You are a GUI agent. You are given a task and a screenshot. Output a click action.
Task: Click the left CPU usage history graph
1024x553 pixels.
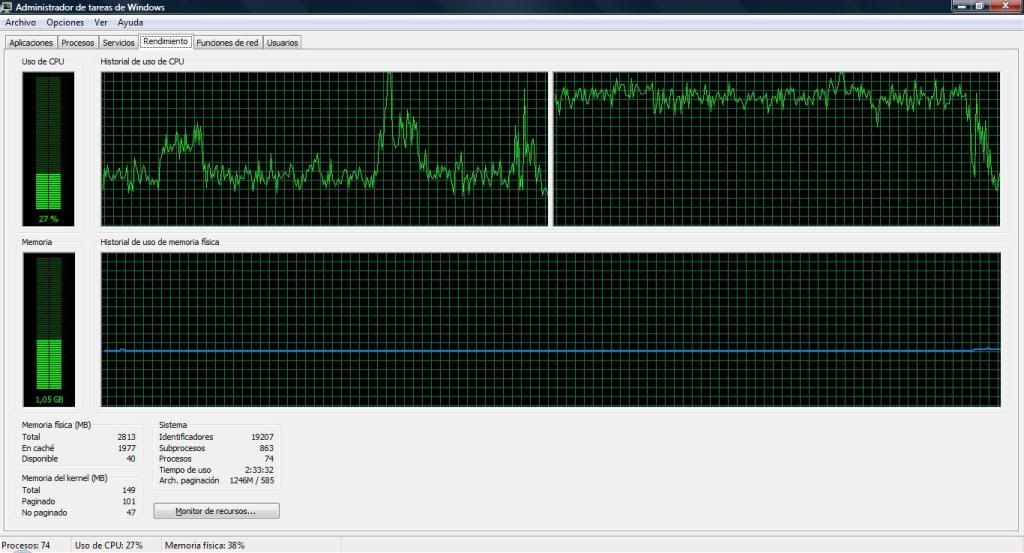pos(325,148)
